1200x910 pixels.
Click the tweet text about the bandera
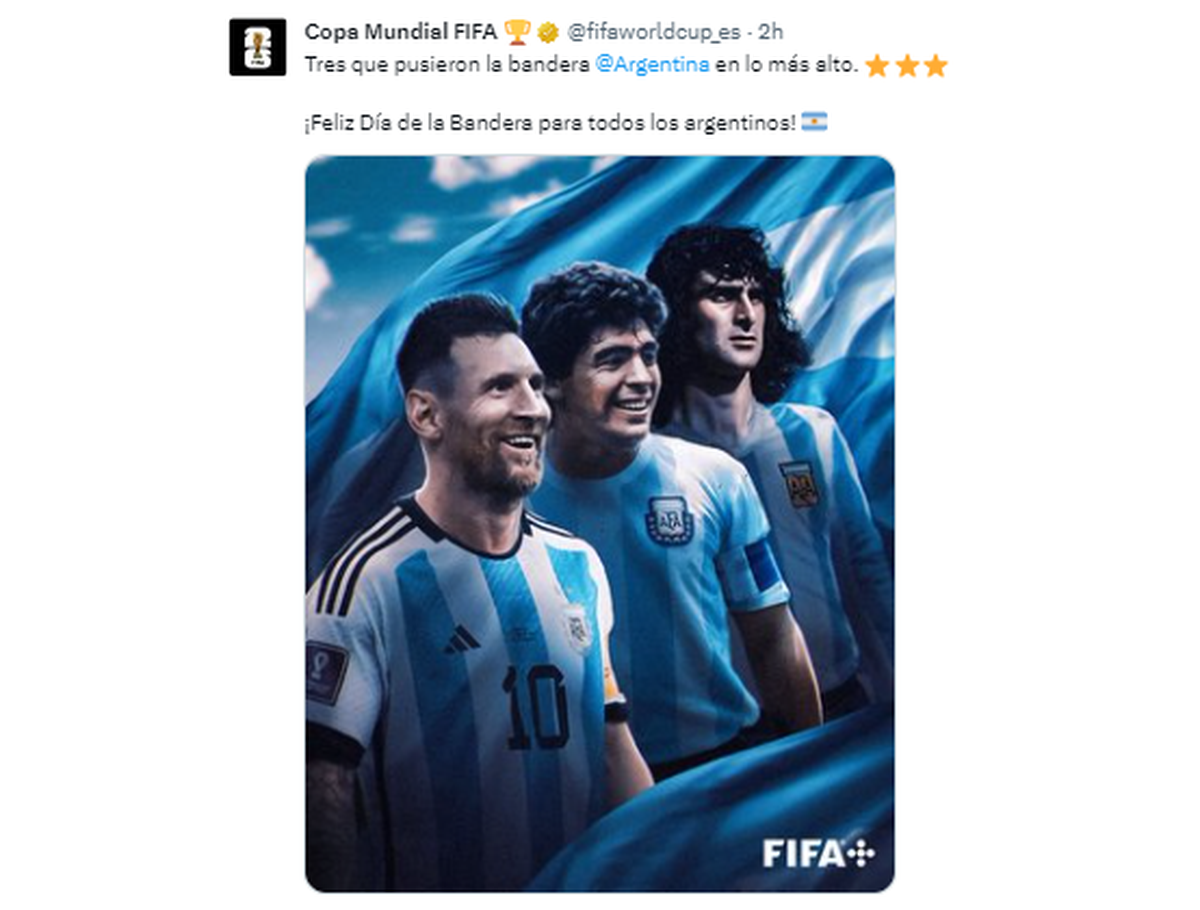coord(580,65)
